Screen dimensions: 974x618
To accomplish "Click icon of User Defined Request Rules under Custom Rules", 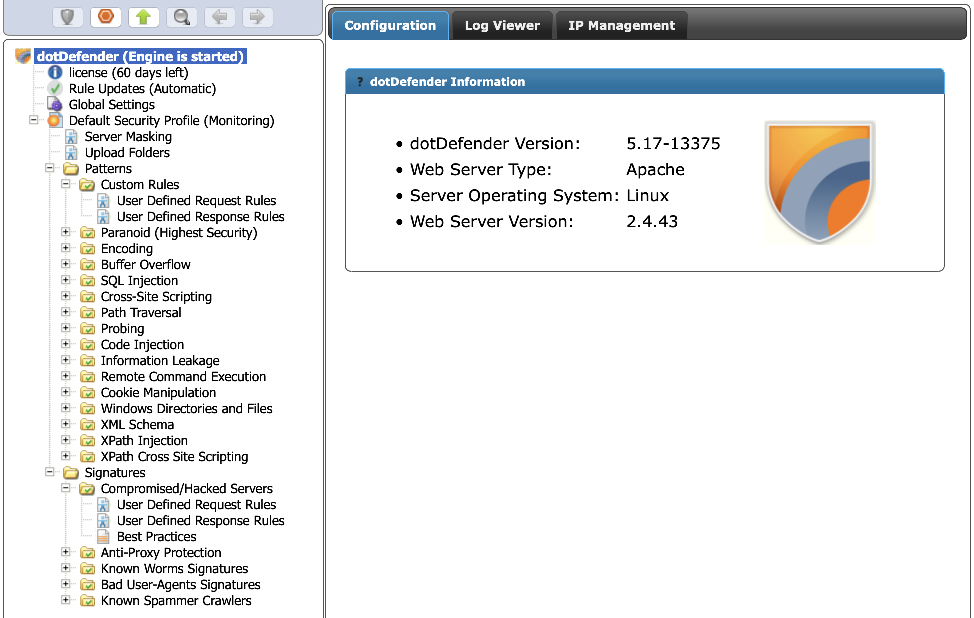I will (103, 201).
